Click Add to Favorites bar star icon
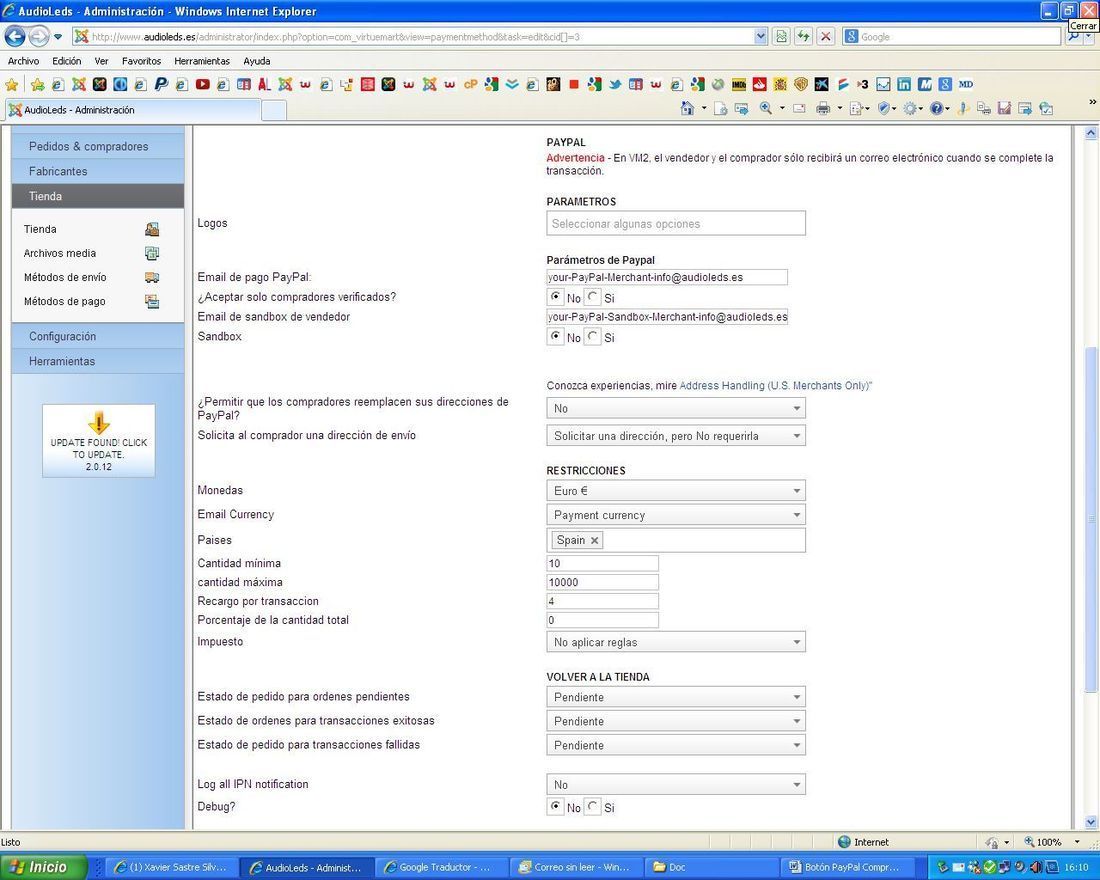The image size is (1100, 880). click(x=37, y=84)
